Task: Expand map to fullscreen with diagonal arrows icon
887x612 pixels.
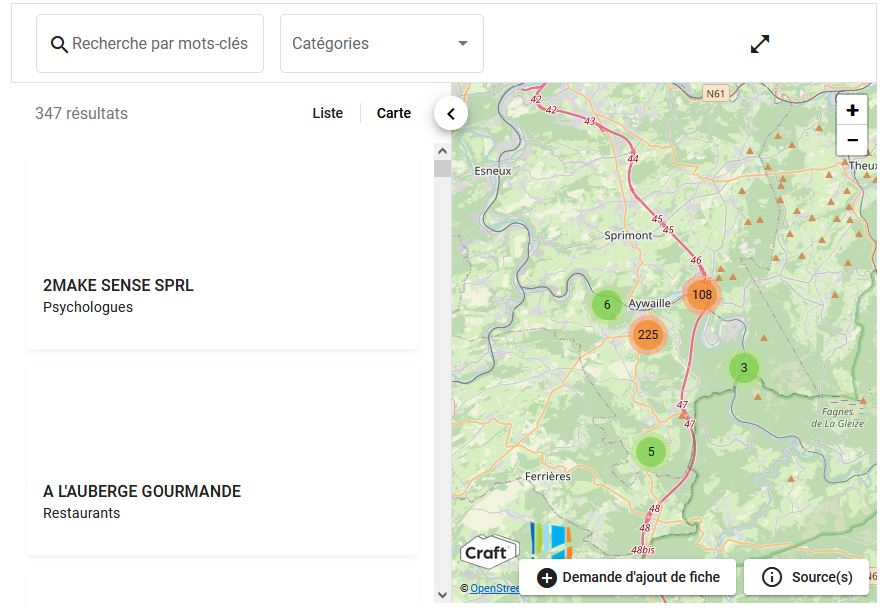Action: [760, 44]
